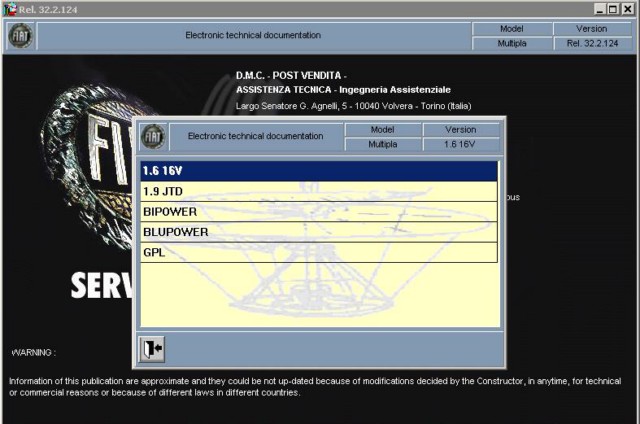The width and height of the screenshot is (640, 424).
Task: Choose the 1.9 JTD engine option
Action: pos(319,191)
